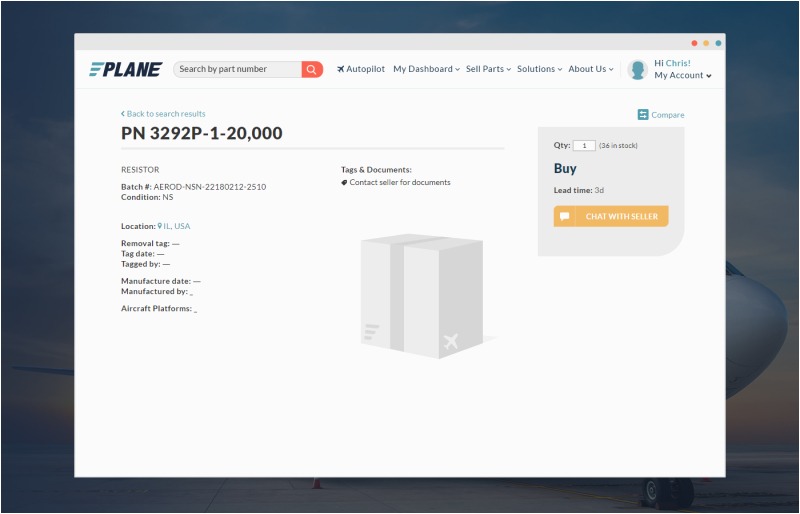Click the placeholder box product image
The image size is (800, 514).
coord(421,296)
